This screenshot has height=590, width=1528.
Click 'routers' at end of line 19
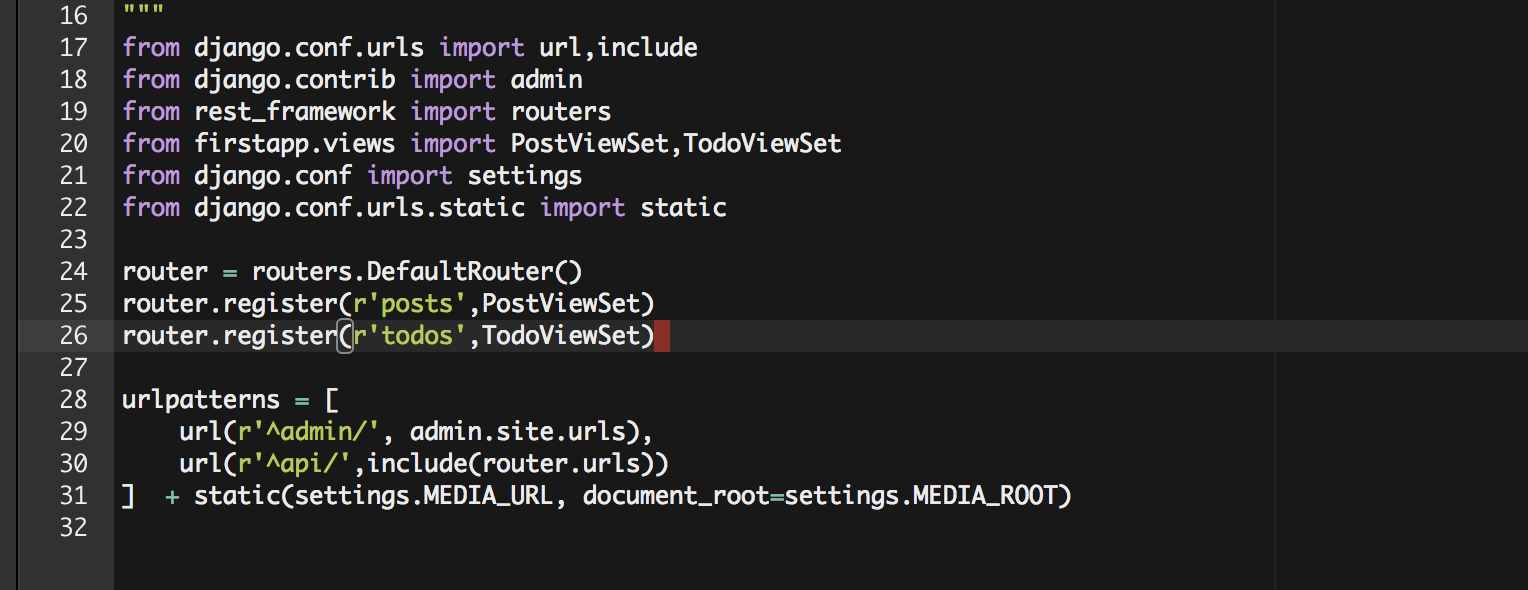pos(561,111)
